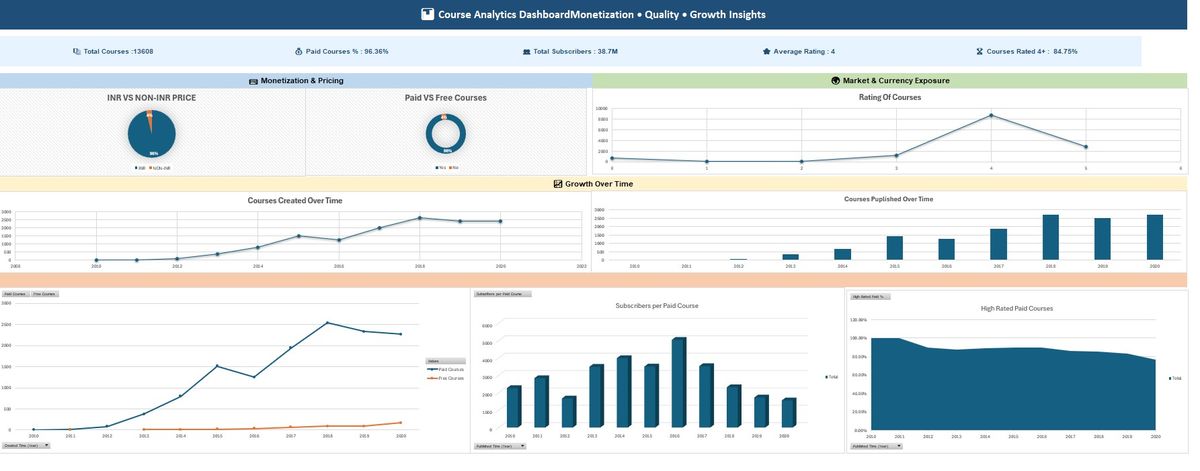
Task: Click 'Courses Rated 4+ : 84.75%' text
Action: click(1032, 51)
